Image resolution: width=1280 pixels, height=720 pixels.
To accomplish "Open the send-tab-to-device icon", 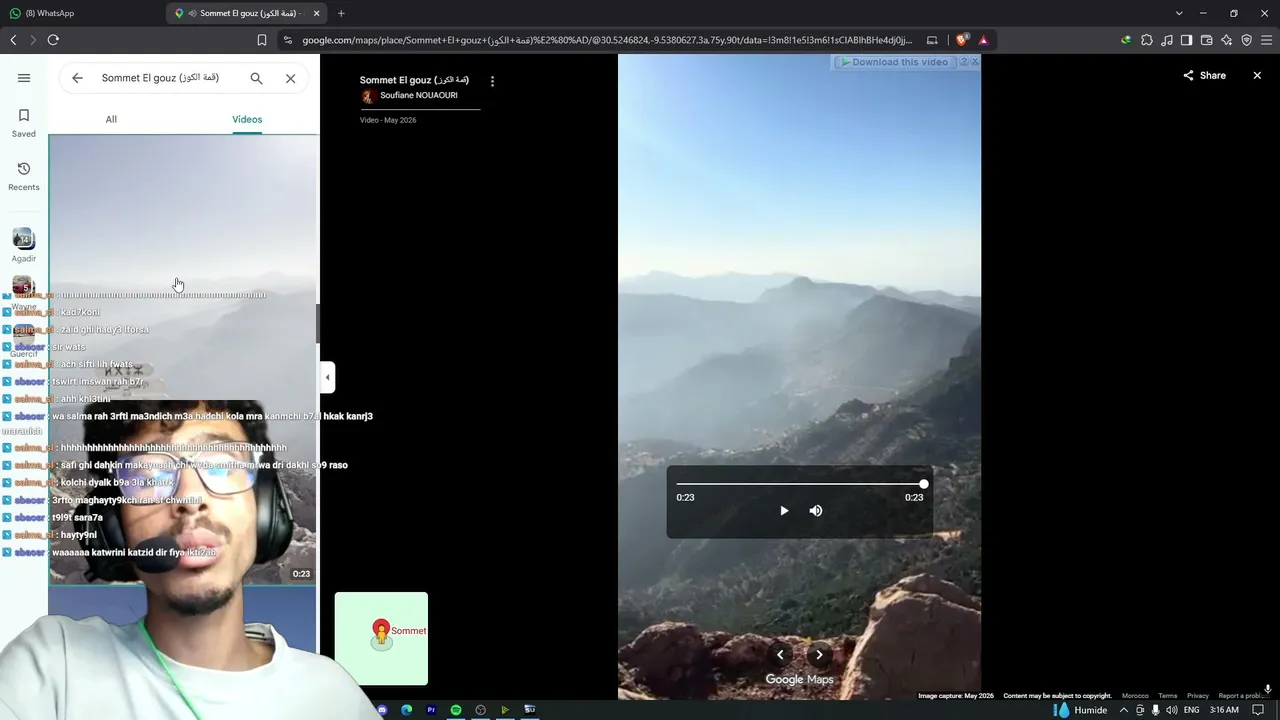I will [932, 40].
